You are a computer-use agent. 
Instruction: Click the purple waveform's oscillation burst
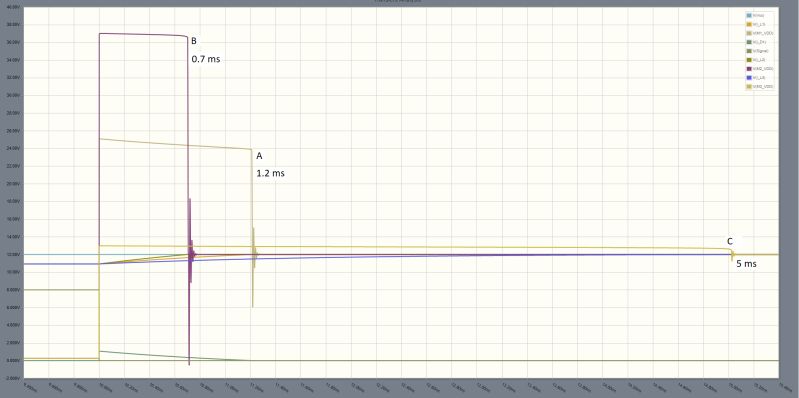190,255
